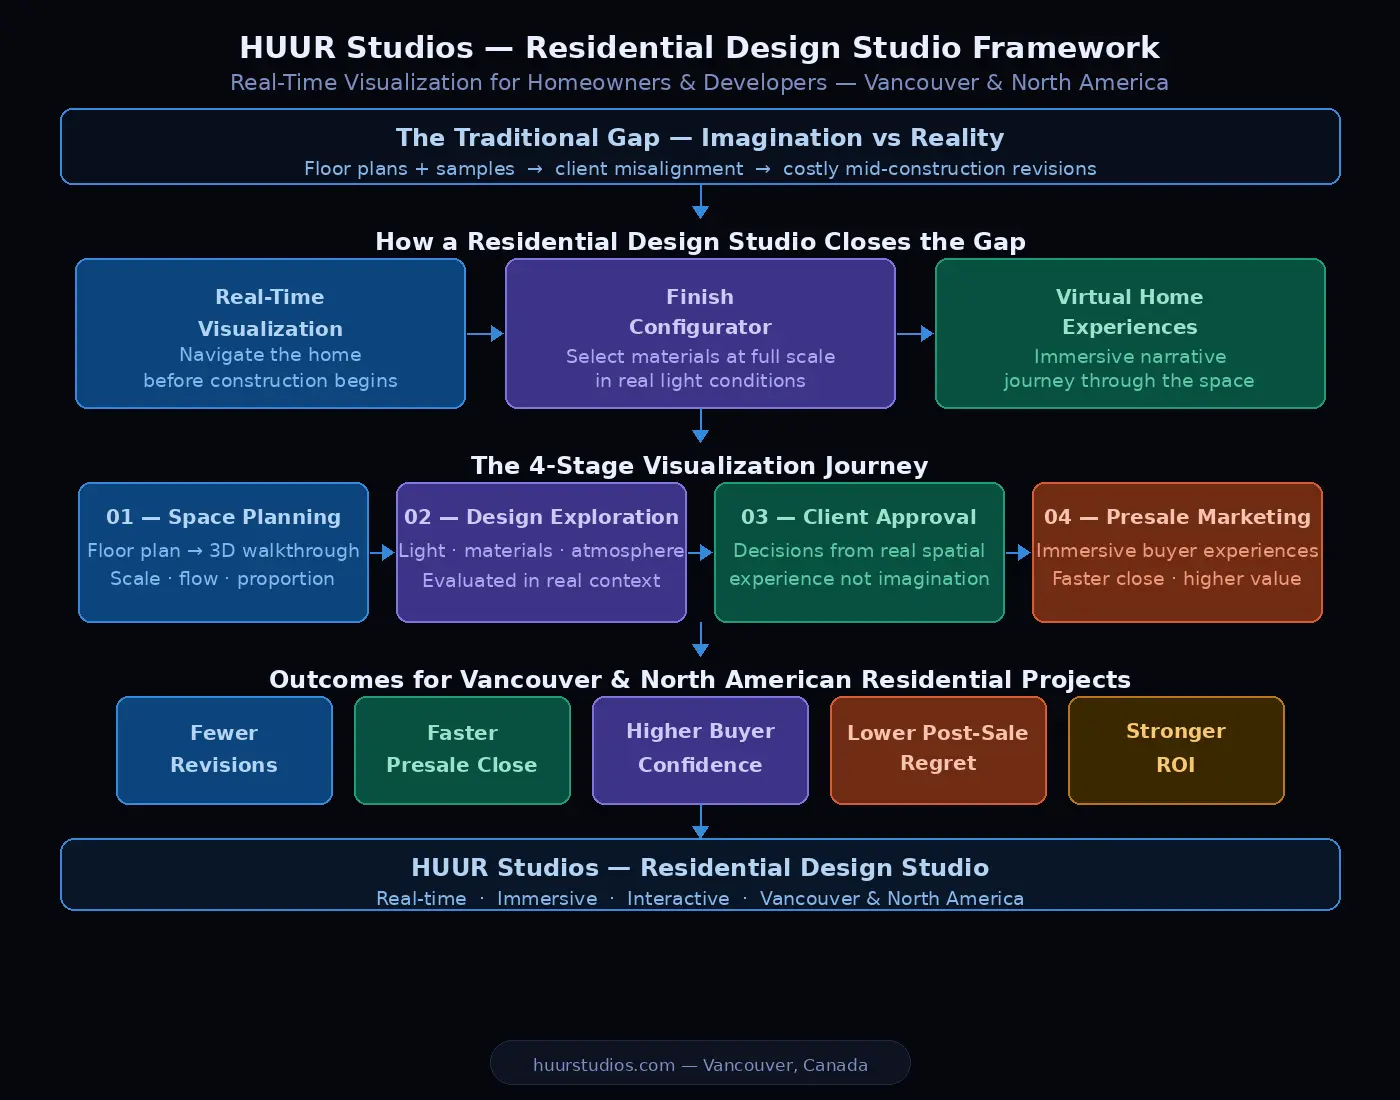Click 'Immersive narrative' text
Image resolution: width=1400 pixels, height=1100 pixels.
pos(1130,356)
